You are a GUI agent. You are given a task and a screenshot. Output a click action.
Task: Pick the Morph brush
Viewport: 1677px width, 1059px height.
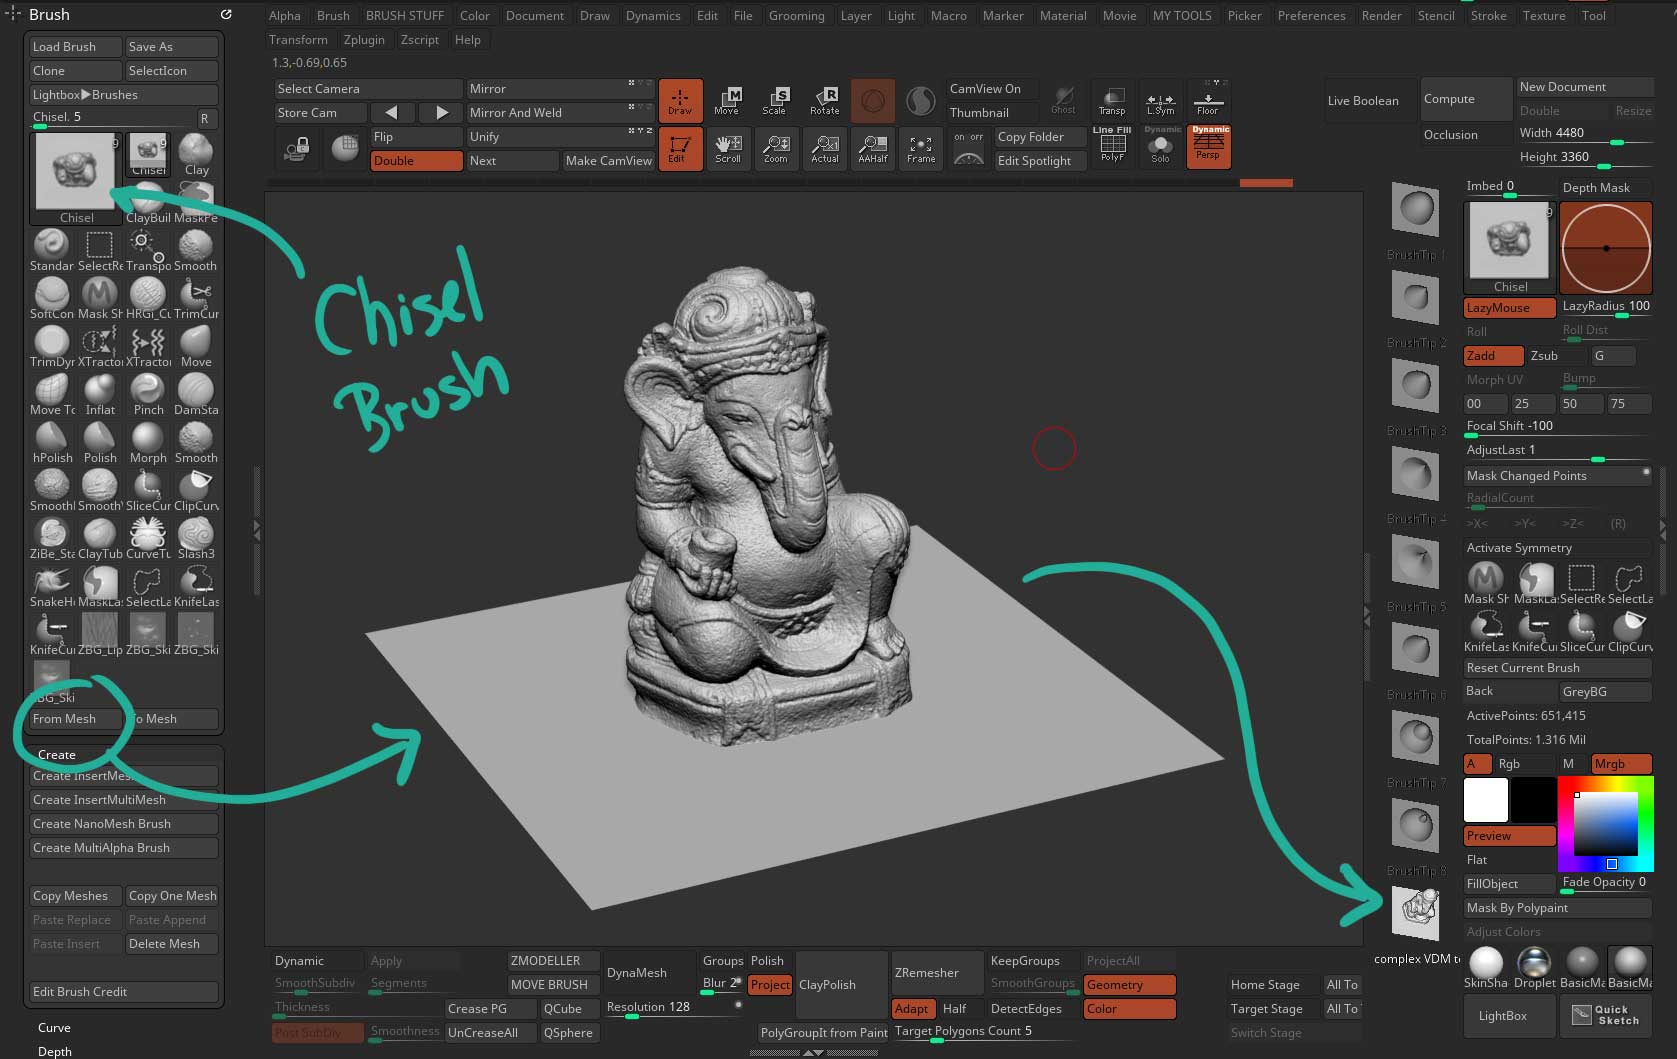click(147, 442)
